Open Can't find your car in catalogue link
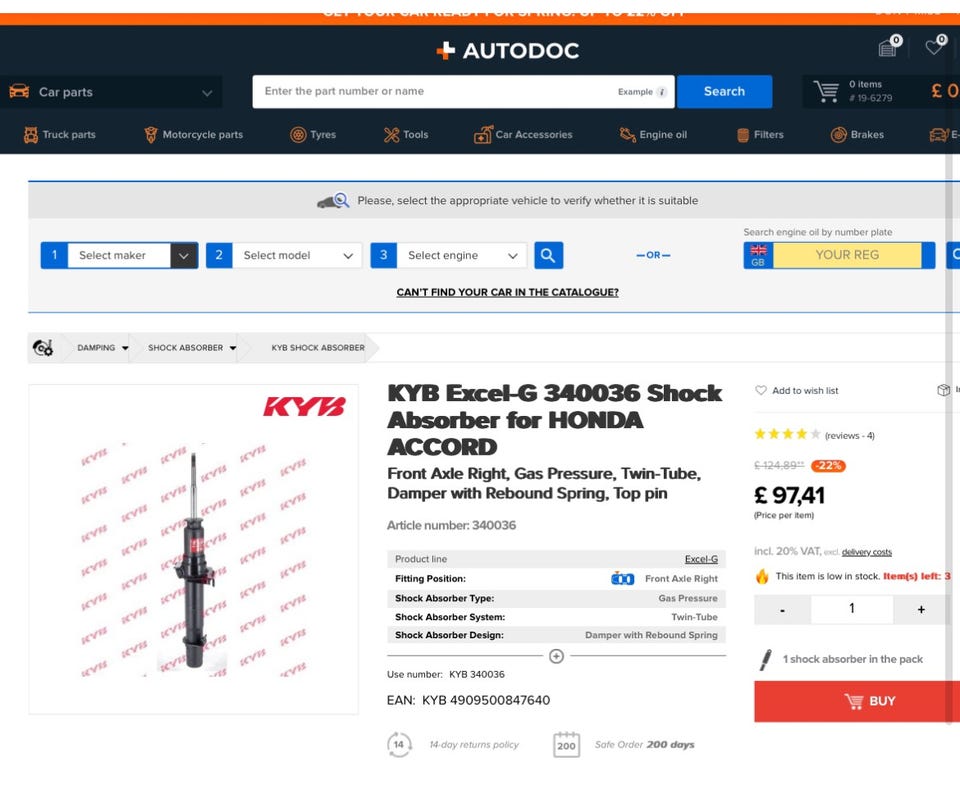This screenshot has width=960, height=790. tap(508, 292)
